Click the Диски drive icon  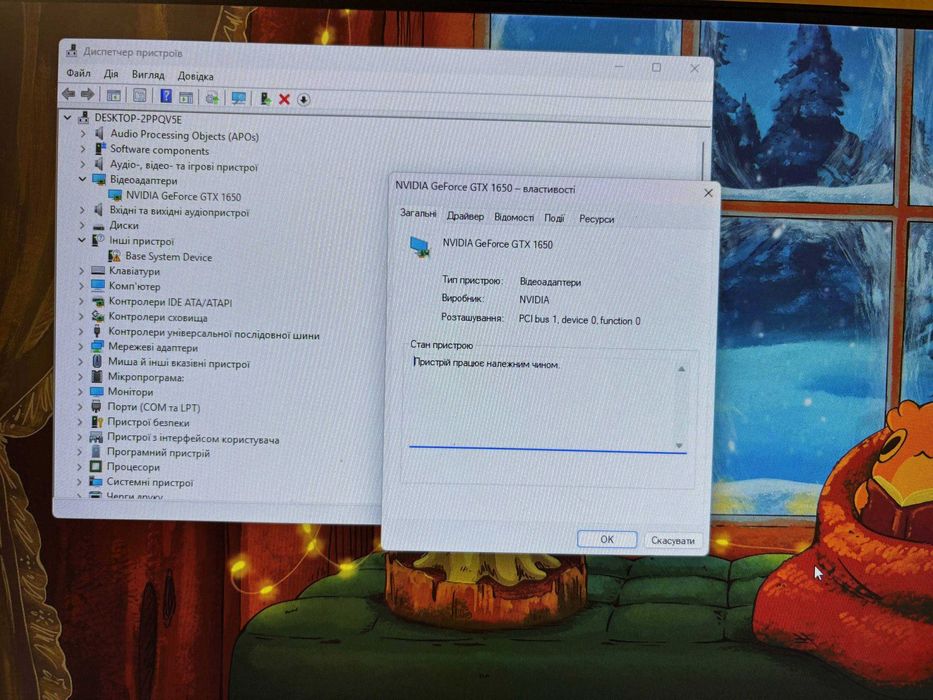tap(99, 226)
